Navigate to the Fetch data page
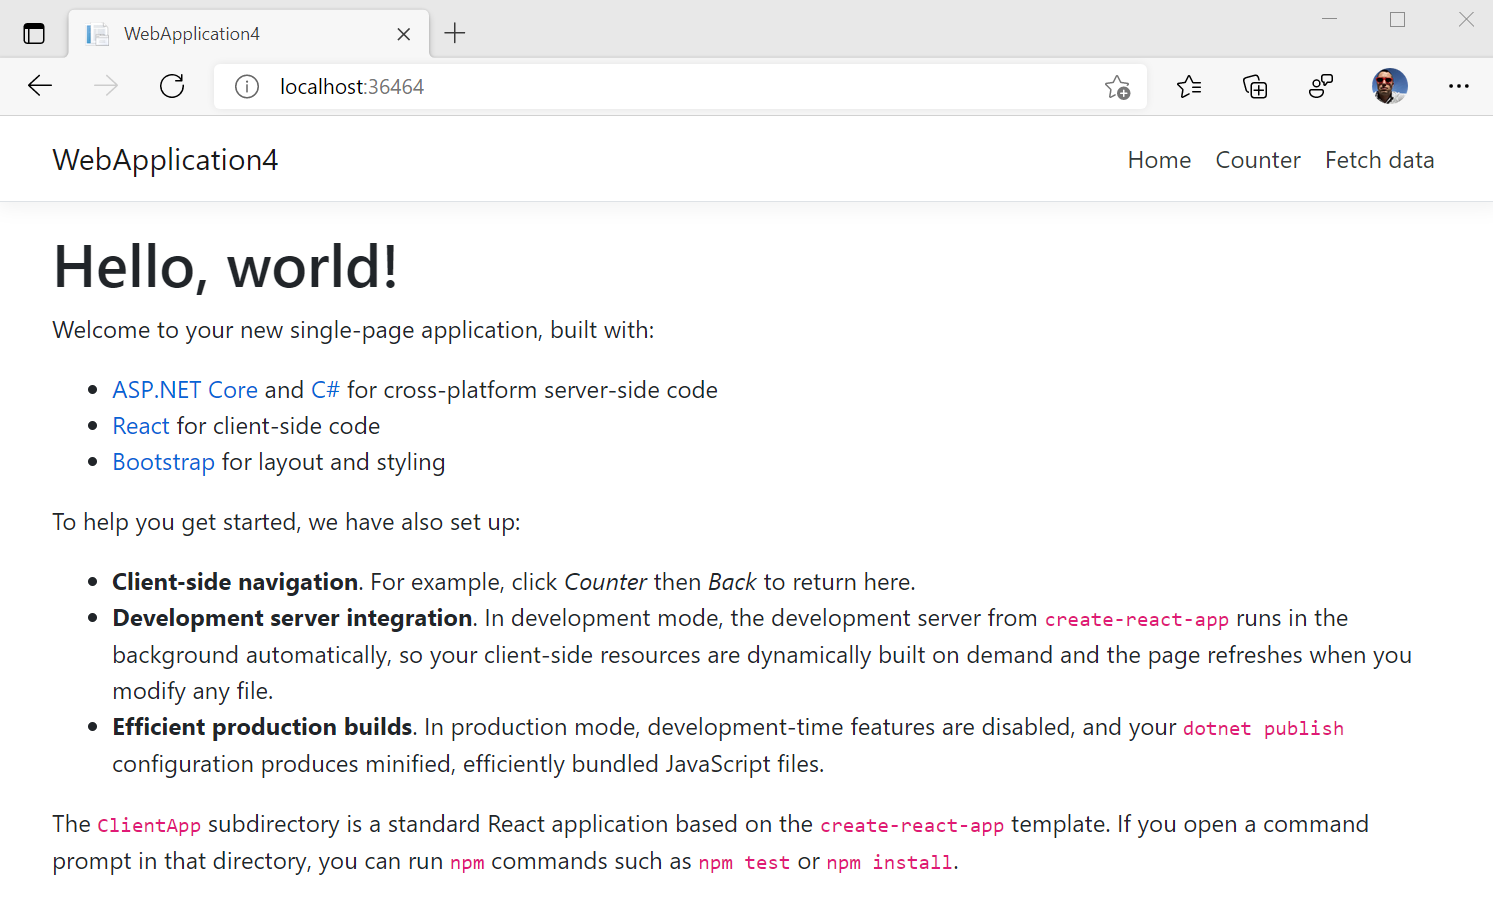 (1379, 159)
